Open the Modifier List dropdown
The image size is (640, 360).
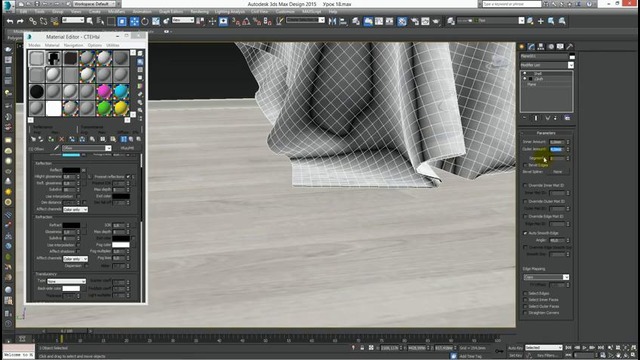pos(547,65)
